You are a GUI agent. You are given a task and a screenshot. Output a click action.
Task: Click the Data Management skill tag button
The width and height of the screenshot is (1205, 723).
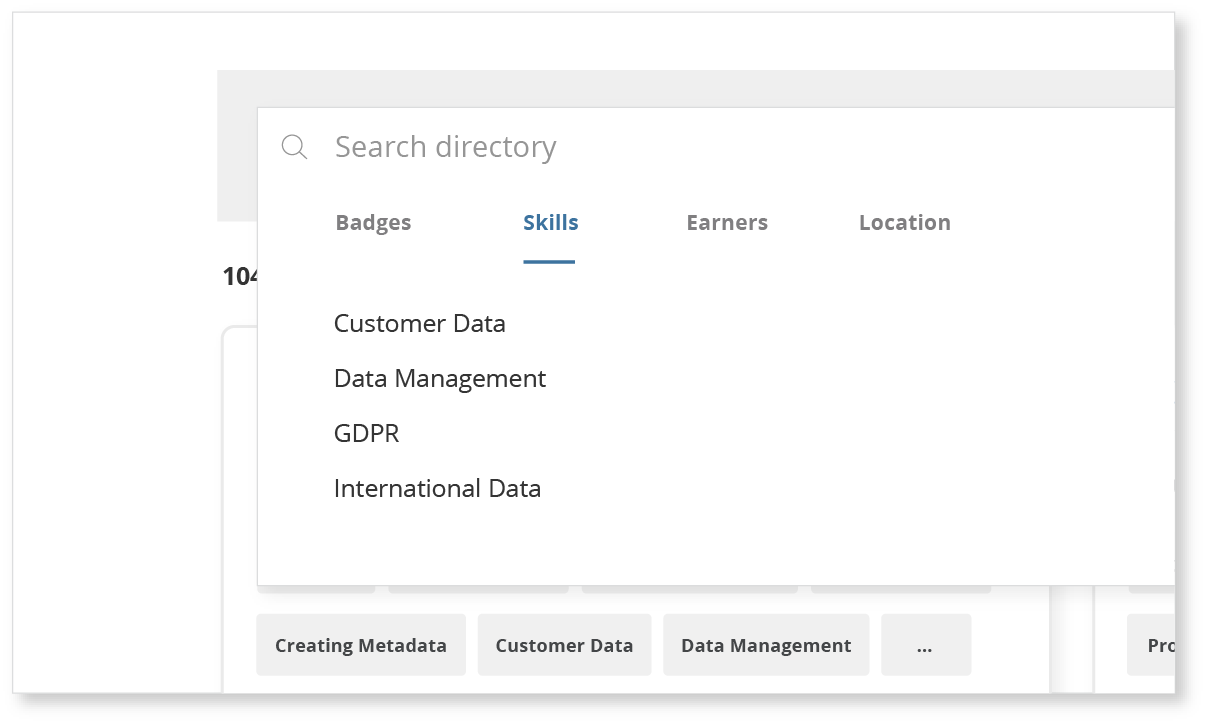point(766,645)
